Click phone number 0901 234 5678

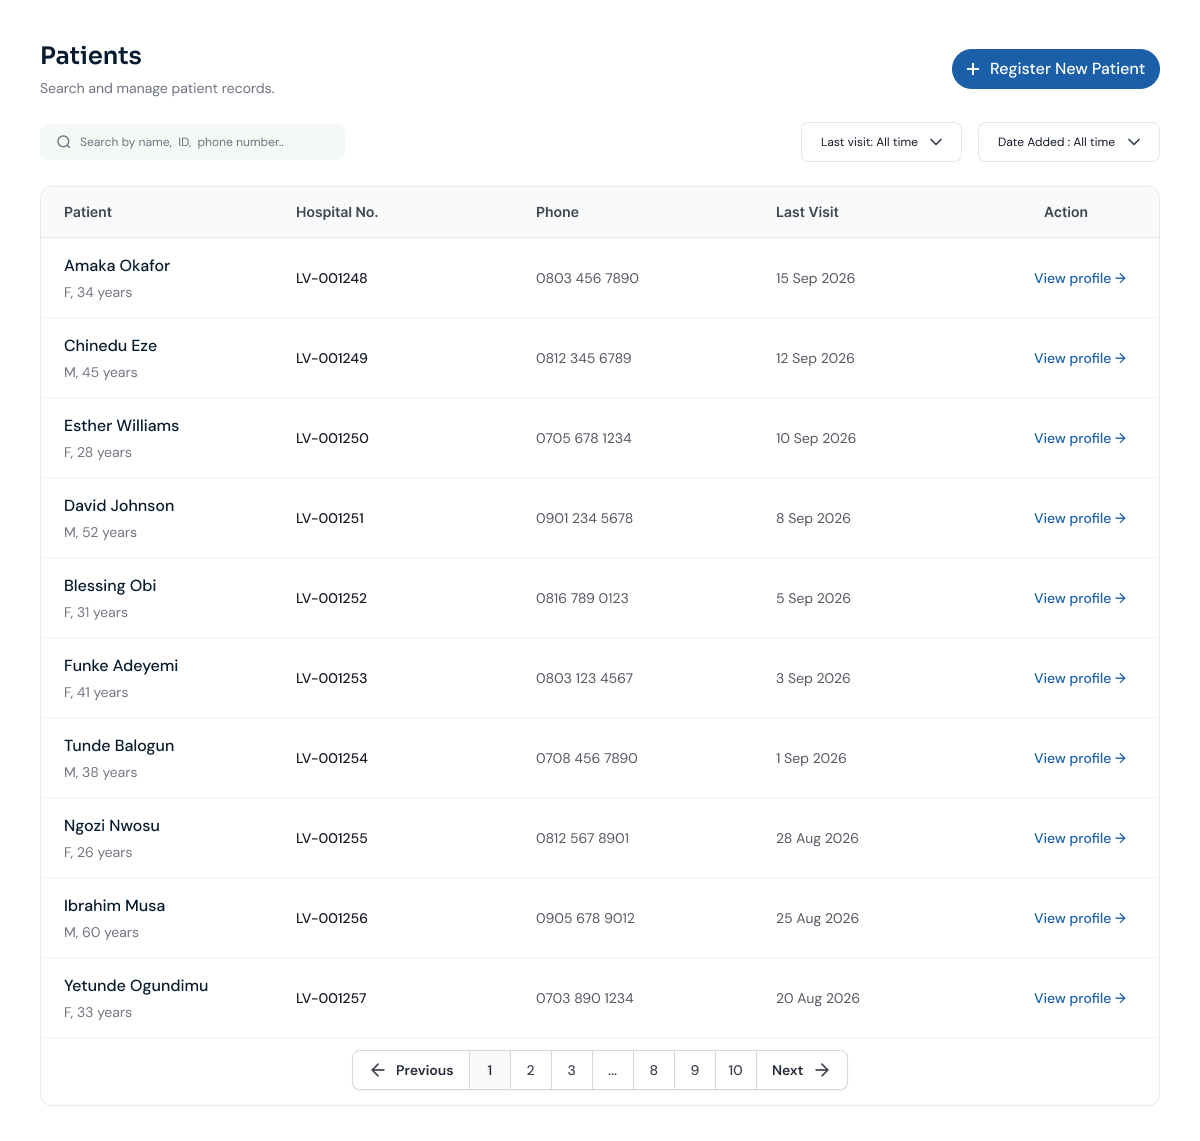click(585, 518)
